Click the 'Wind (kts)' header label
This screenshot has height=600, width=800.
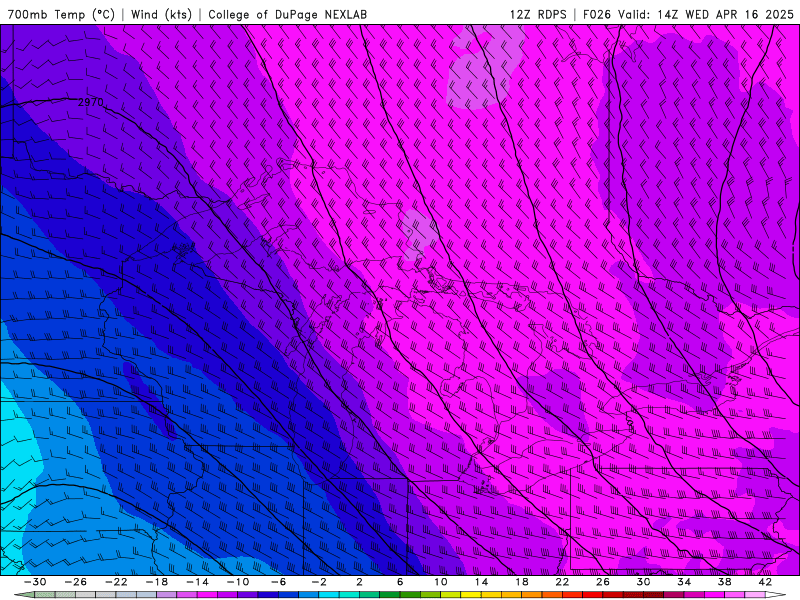coord(162,14)
